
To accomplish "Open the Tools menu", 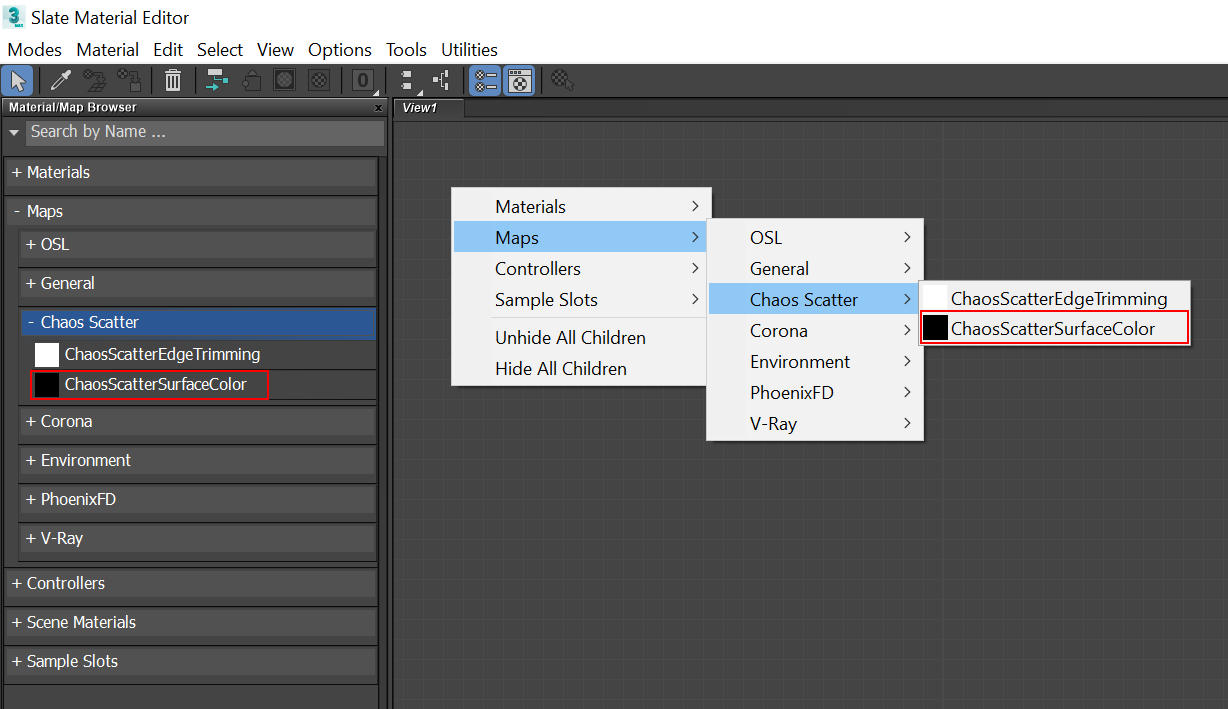I will click(406, 49).
